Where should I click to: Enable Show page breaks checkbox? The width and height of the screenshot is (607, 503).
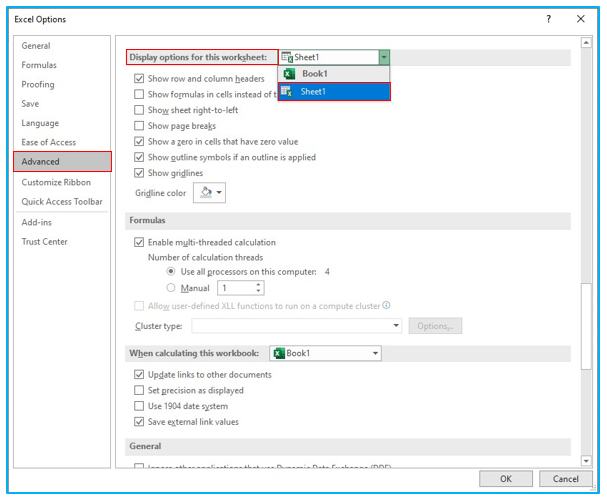pos(139,126)
